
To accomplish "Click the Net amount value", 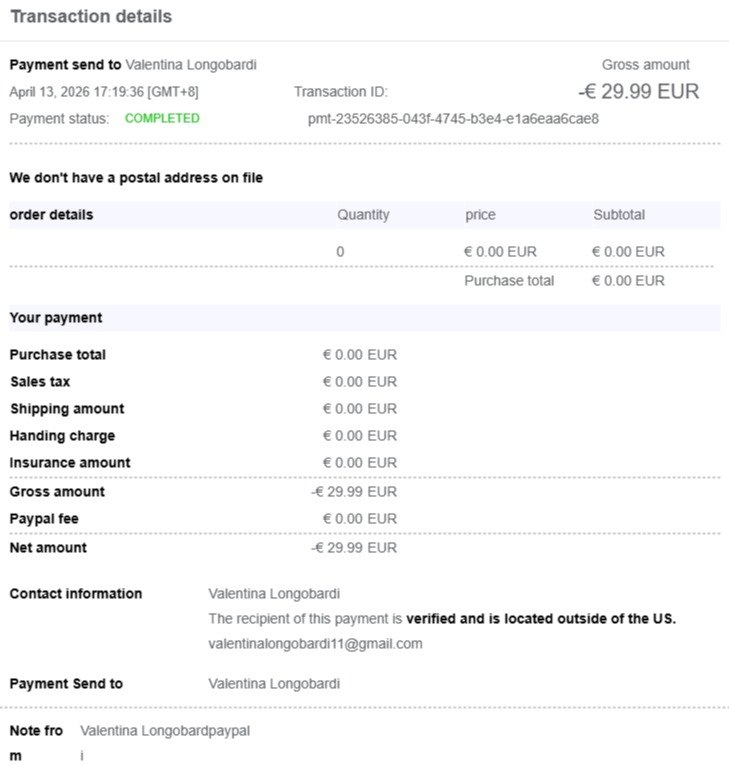I will click(354, 548).
